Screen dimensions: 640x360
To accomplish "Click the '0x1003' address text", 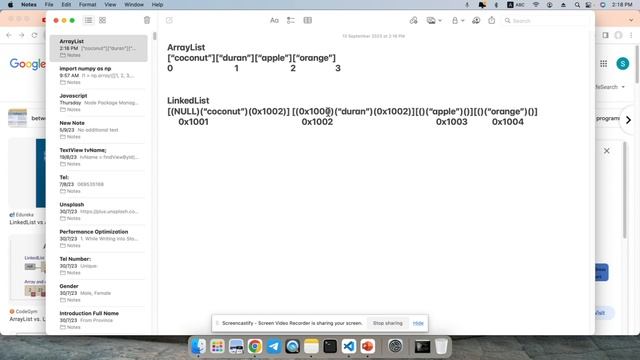I will pos(451,122).
